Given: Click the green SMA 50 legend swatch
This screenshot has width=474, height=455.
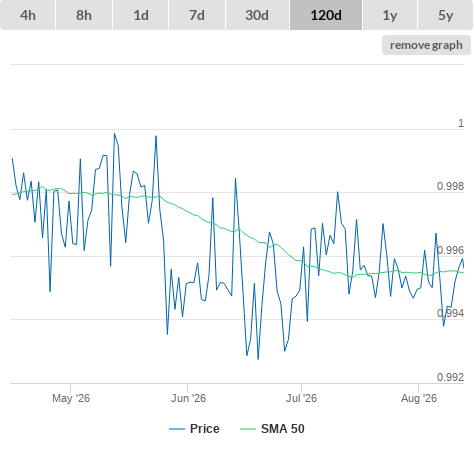Looking at the screenshot, I should pyautogui.click(x=248, y=429).
